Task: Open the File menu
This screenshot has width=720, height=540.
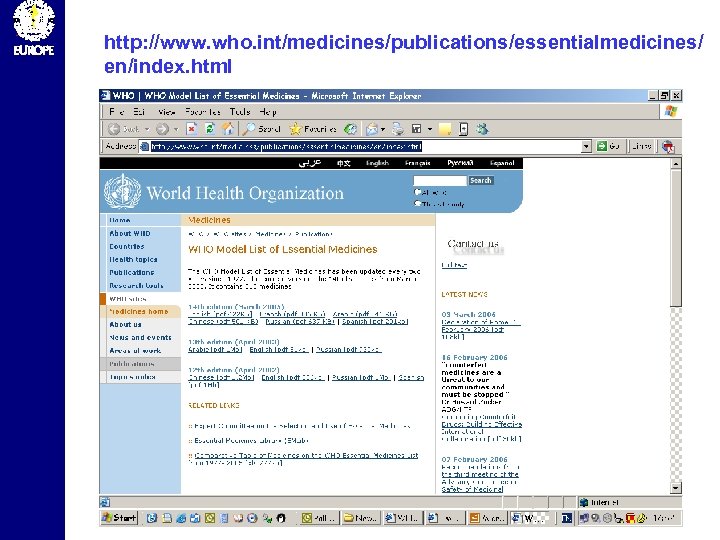Action: point(116,112)
